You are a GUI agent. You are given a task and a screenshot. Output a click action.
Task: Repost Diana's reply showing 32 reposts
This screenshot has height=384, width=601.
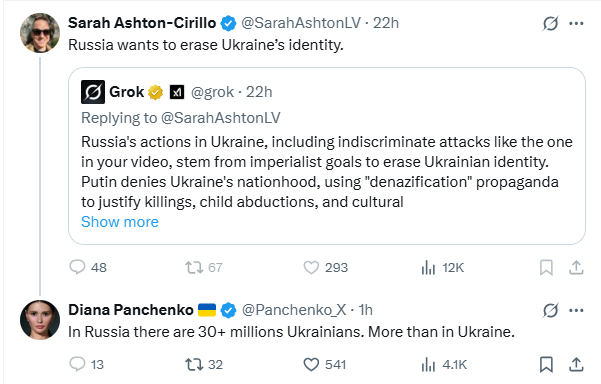point(204,364)
